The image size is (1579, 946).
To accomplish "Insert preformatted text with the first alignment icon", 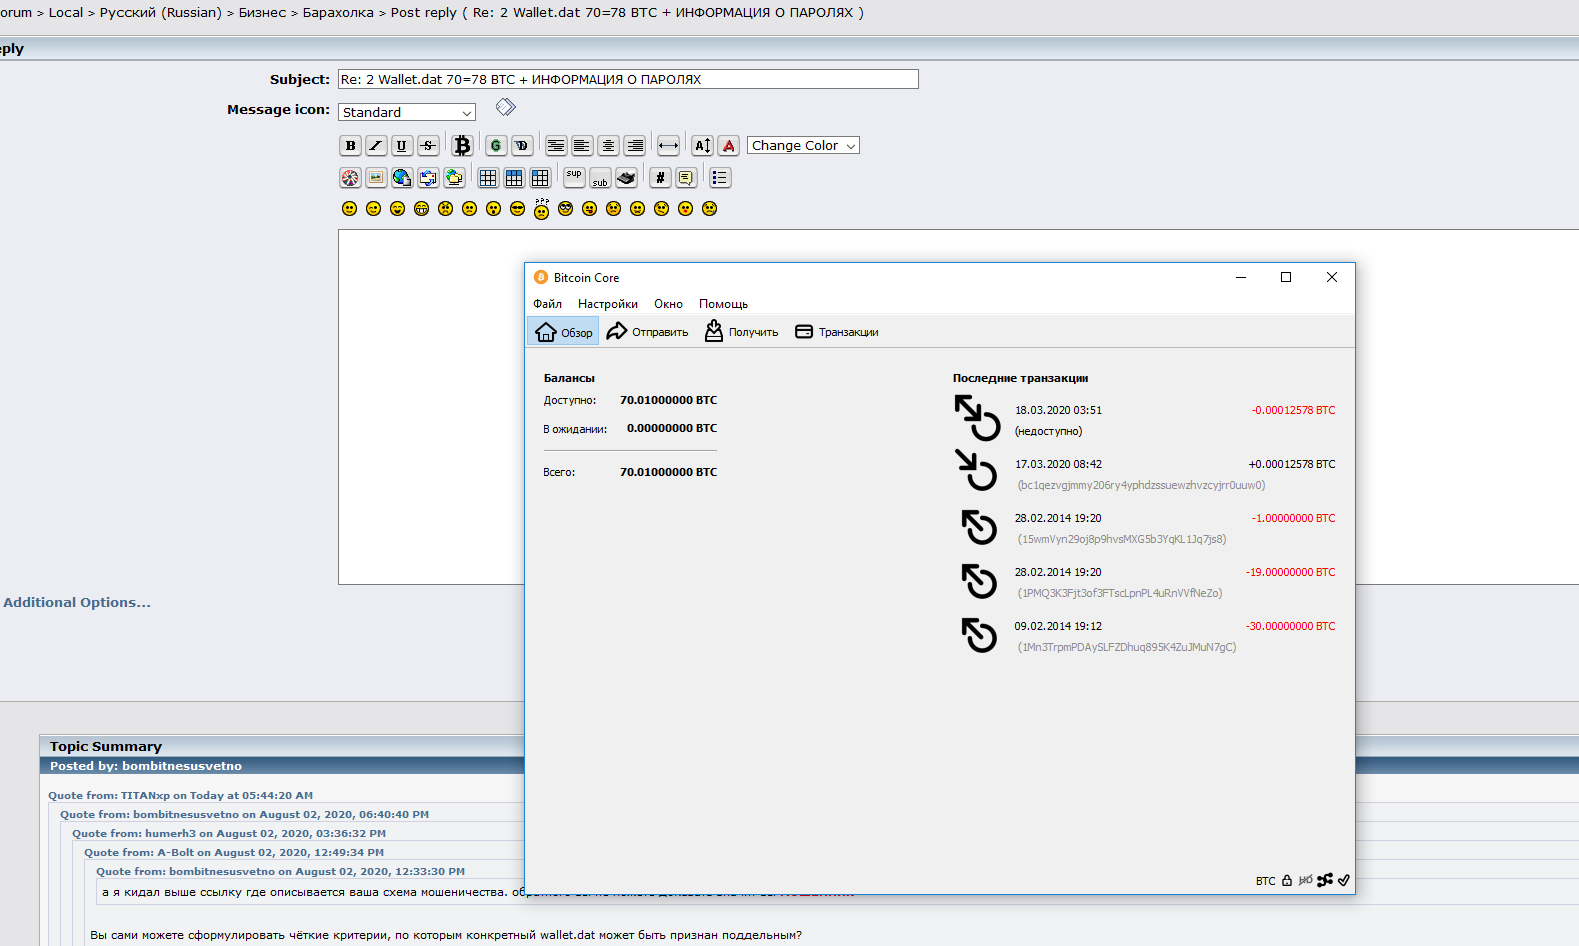I will point(556,146).
